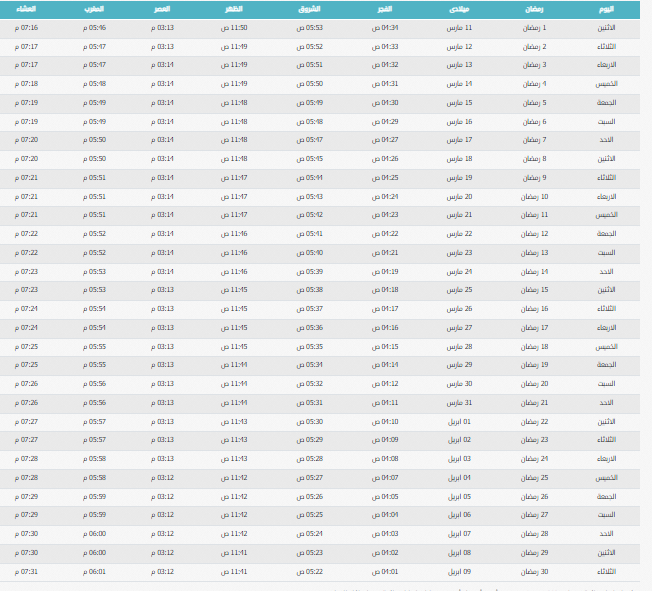Select Fajr time 04:34 in first row

pyautogui.click(x=385, y=27)
